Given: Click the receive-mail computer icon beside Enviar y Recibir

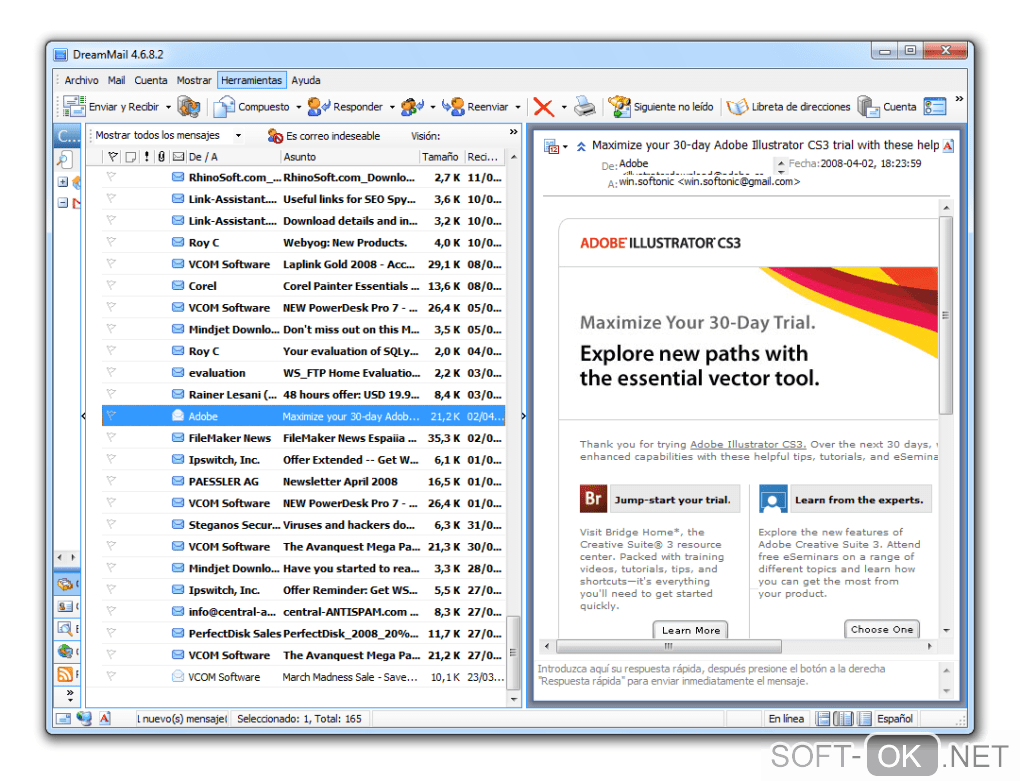Looking at the screenshot, I should (189, 107).
